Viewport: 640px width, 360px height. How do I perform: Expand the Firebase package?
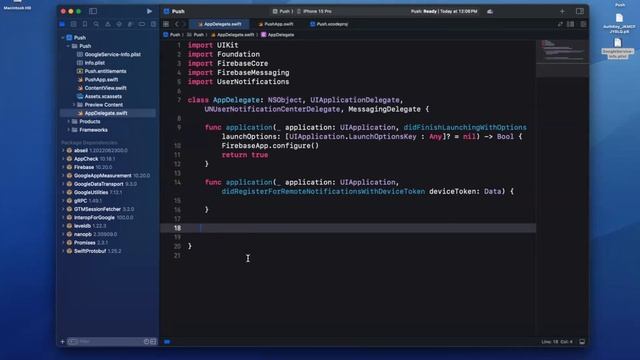(x=63, y=167)
